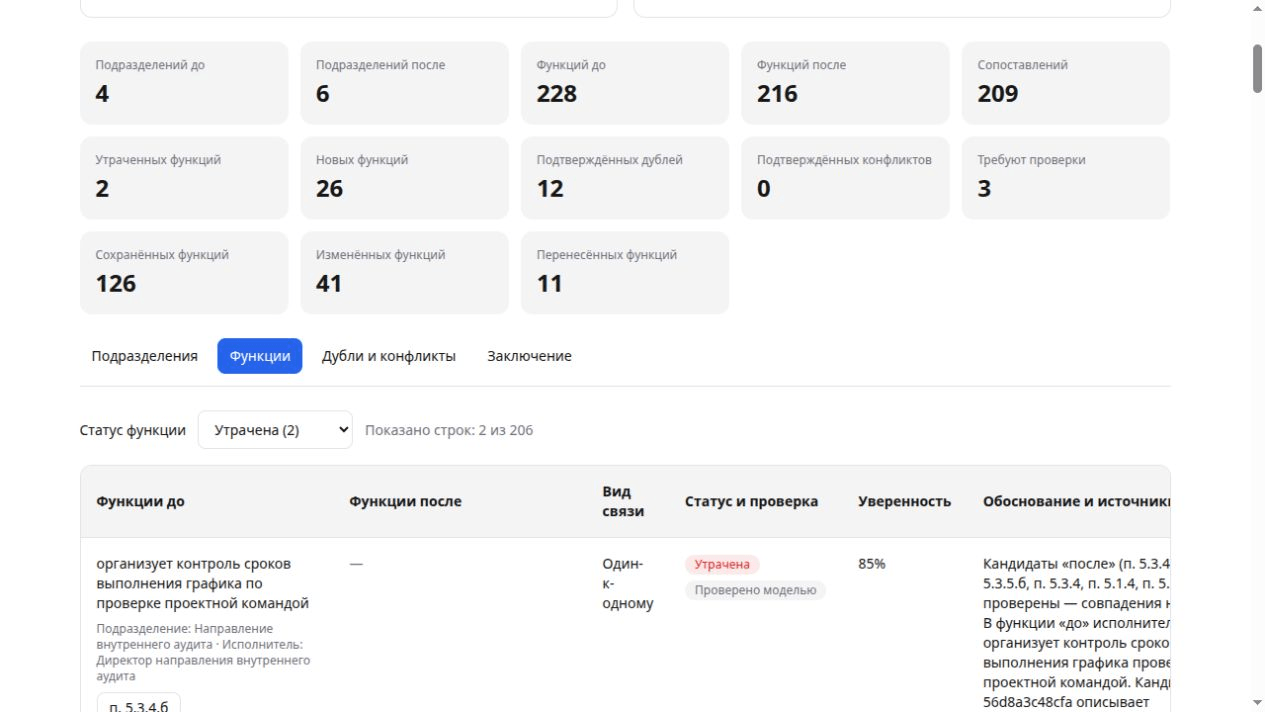Viewport: 1265px width, 712px height.
Task: Click the Утраченных функций card
Action: [x=184, y=178]
